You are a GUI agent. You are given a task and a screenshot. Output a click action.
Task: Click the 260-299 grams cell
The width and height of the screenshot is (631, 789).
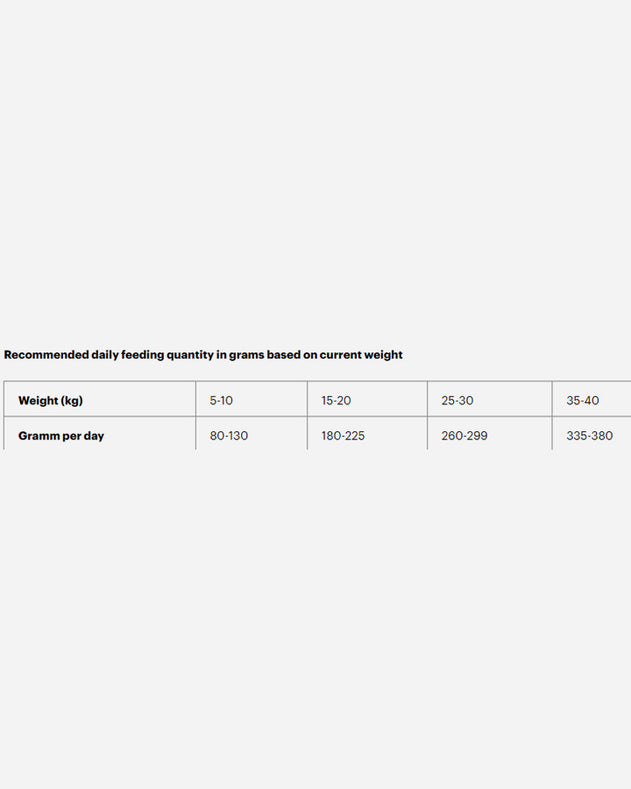[x=464, y=436]
